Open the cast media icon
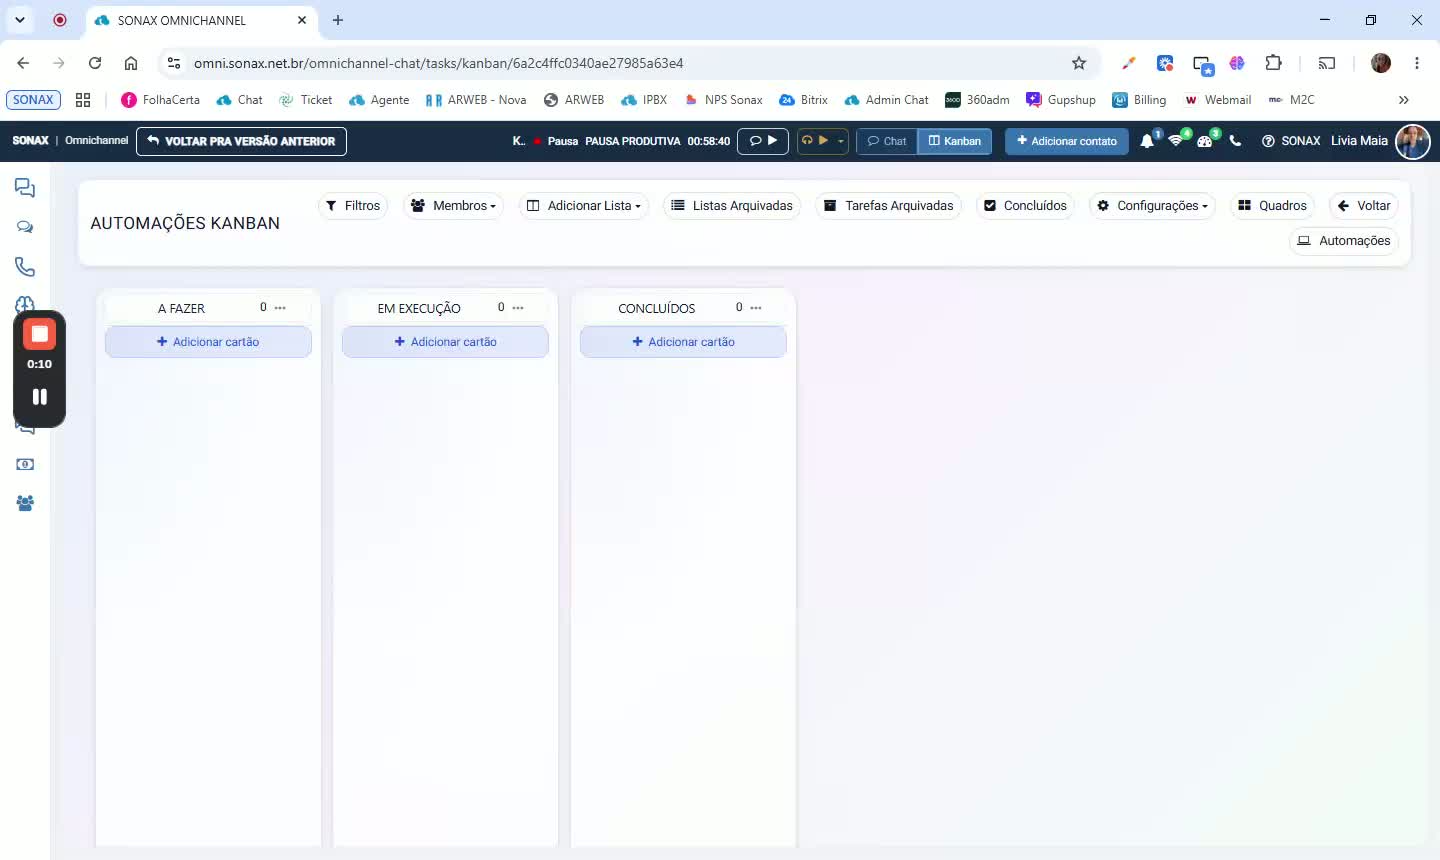The image size is (1440, 860). [1327, 63]
